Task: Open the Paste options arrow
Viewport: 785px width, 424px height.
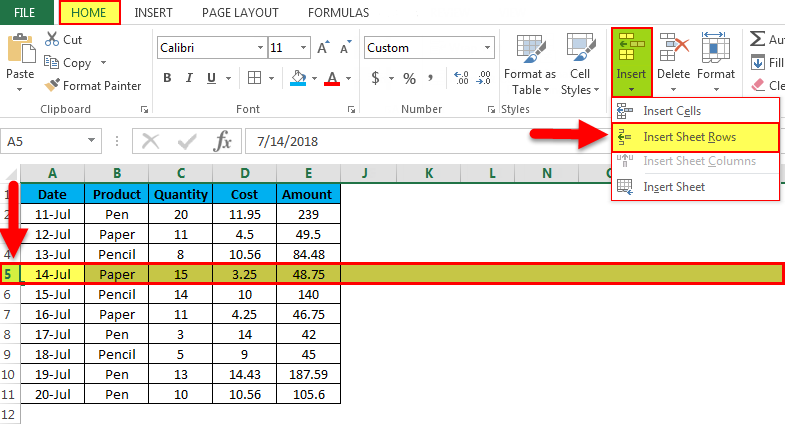Action: 20,90
